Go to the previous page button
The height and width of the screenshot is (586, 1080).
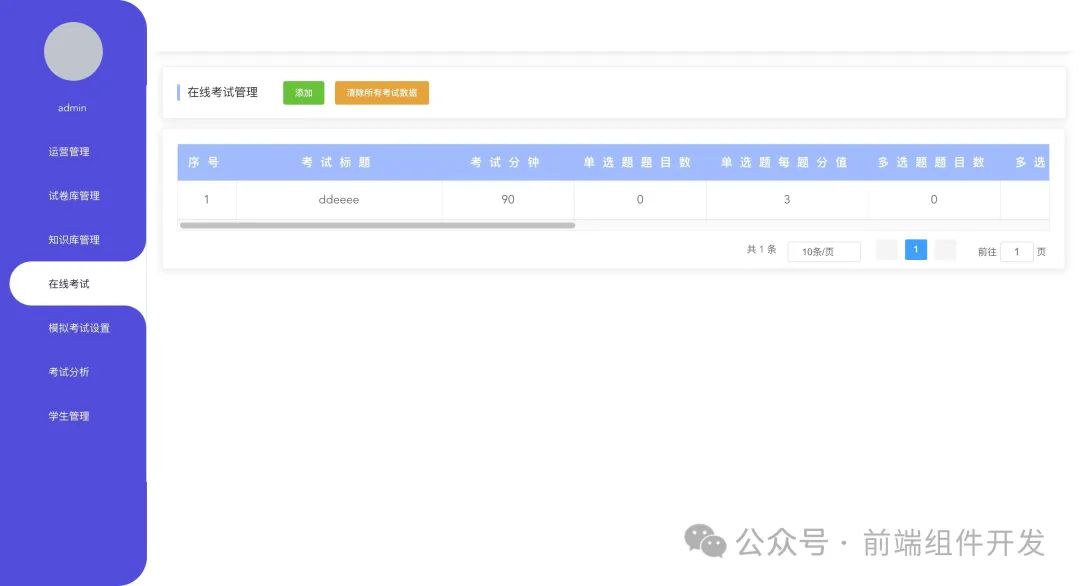coord(886,250)
